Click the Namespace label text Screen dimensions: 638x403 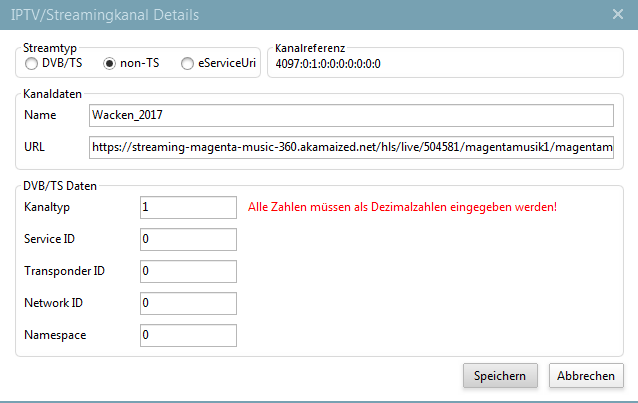(x=55, y=336)
